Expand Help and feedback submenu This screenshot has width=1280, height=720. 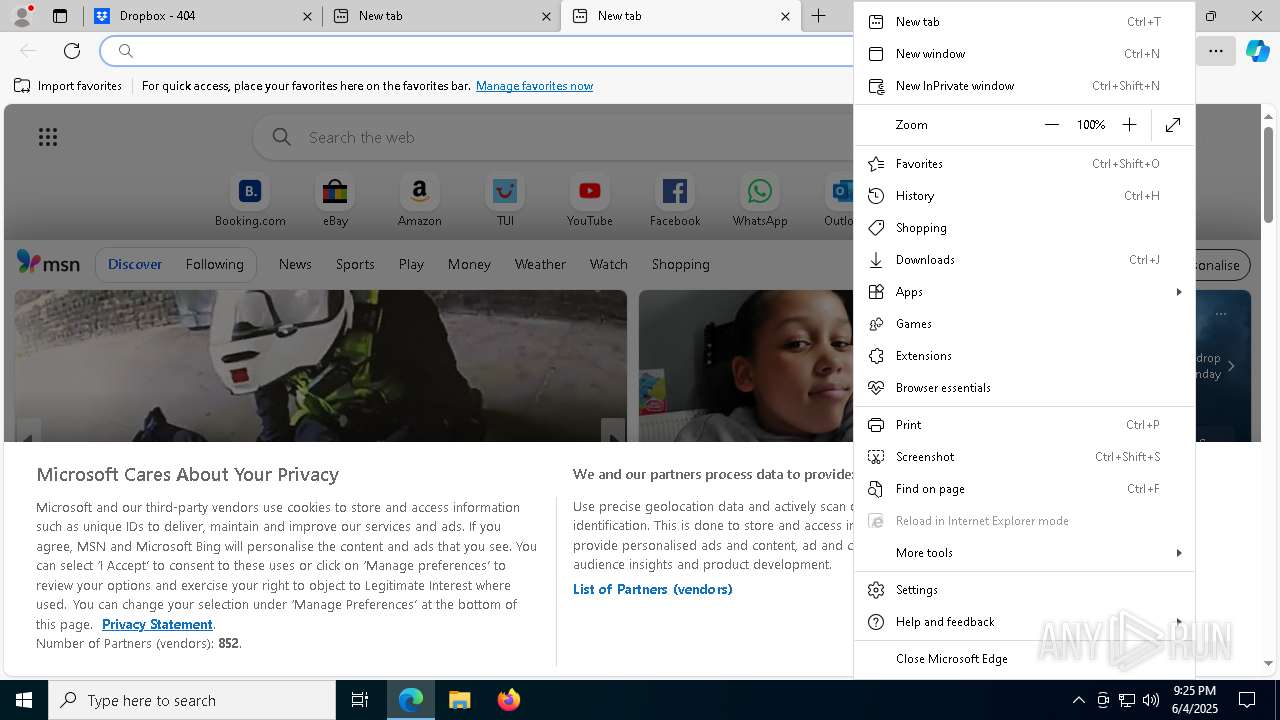[1025, 622]
